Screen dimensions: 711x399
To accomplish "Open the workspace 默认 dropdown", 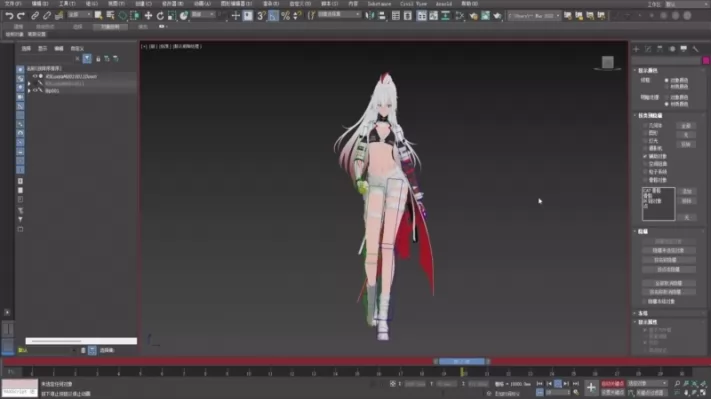I will pos(687,4).
